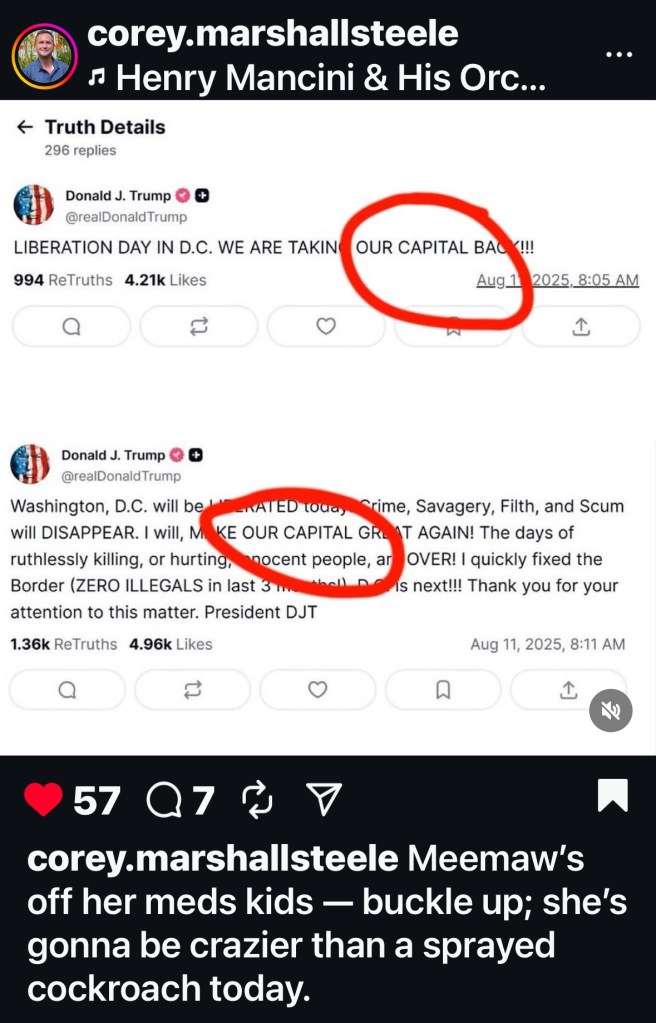Bookmark the Washington, D.C. truth post
The image size is (656, 1023).
(443, 690)
